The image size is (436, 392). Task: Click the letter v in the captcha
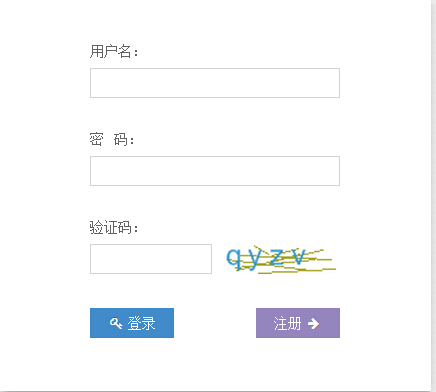299,257
